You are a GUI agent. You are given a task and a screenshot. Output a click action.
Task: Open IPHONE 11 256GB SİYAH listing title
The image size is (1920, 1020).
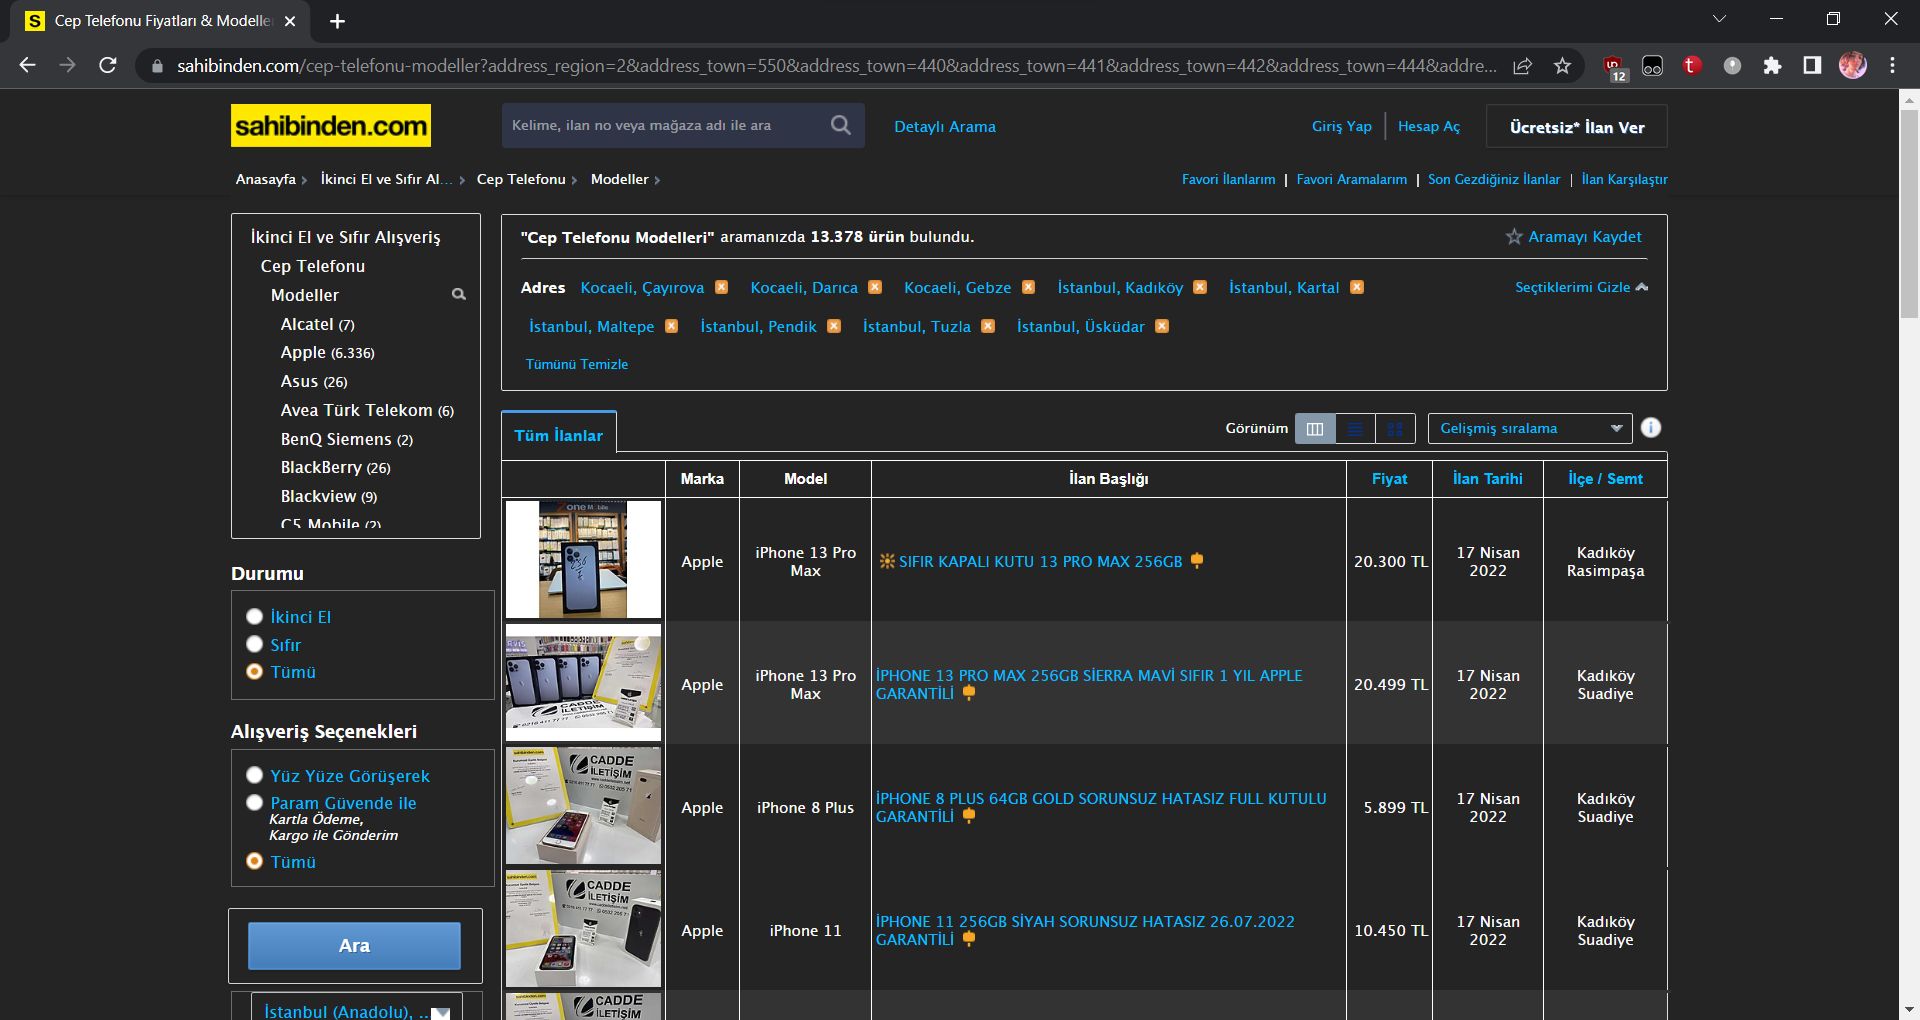point(1085,930)
